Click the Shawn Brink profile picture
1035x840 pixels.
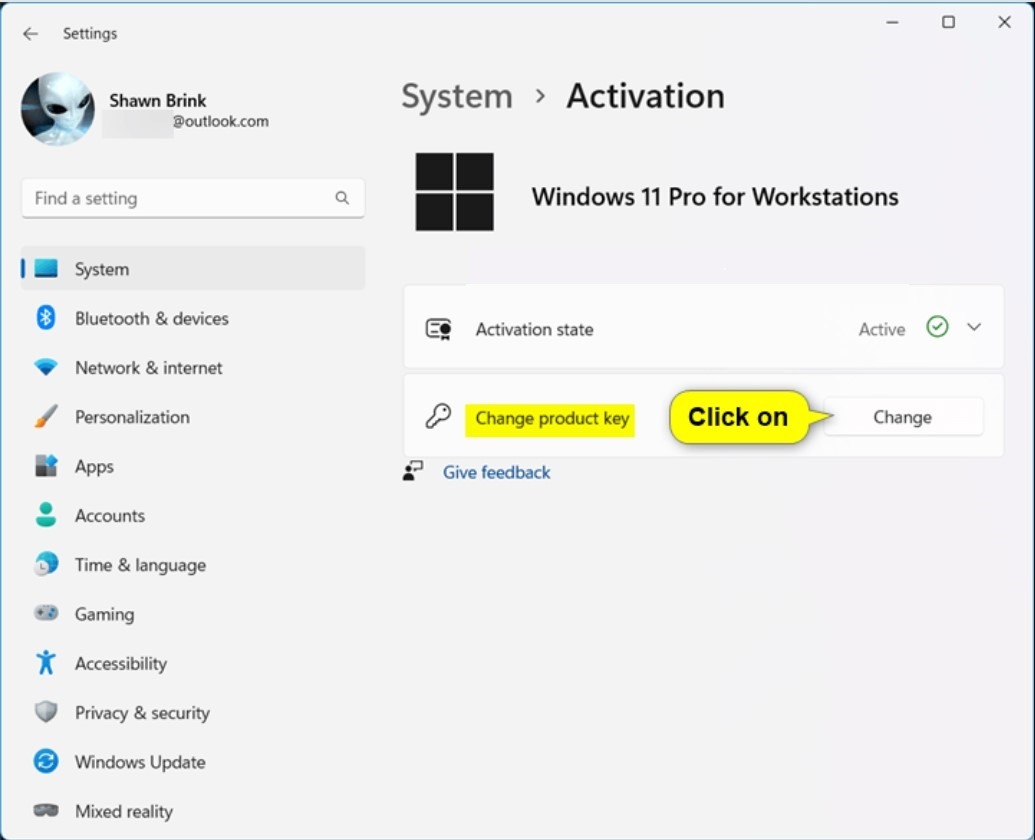pyautogui.click(x=57, y=109)
